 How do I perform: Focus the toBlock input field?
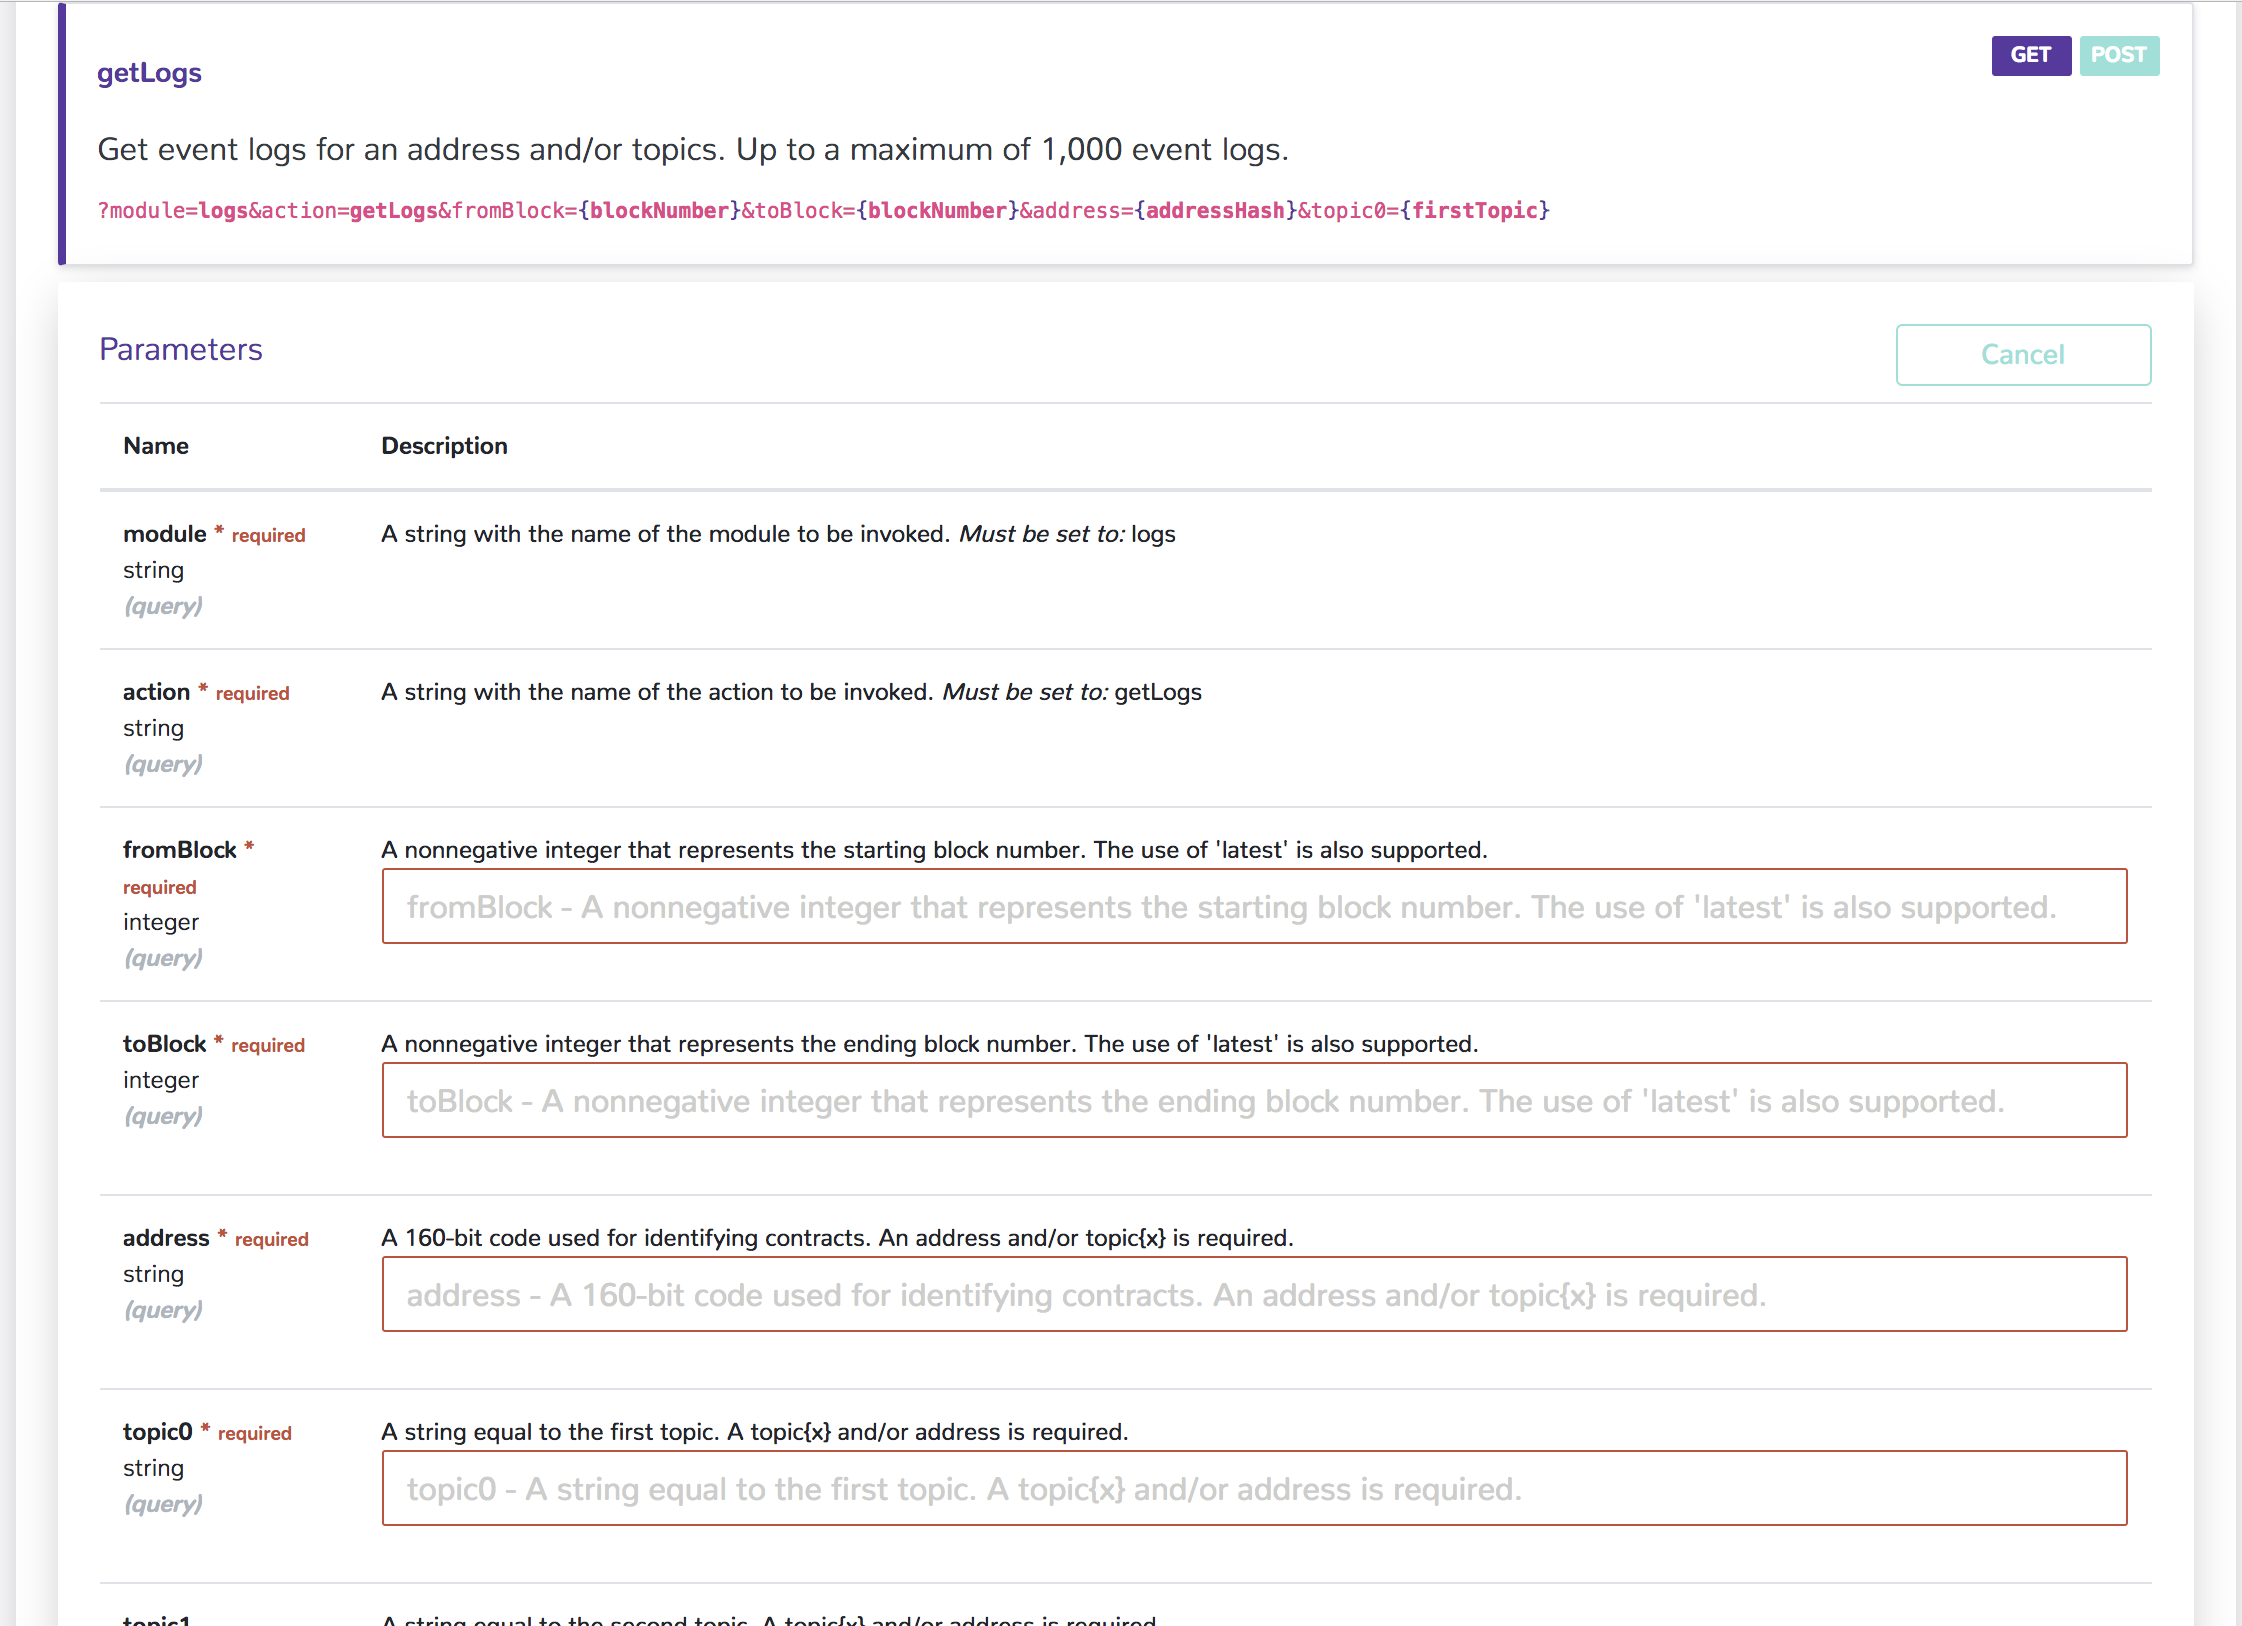coord(1254,1100)
